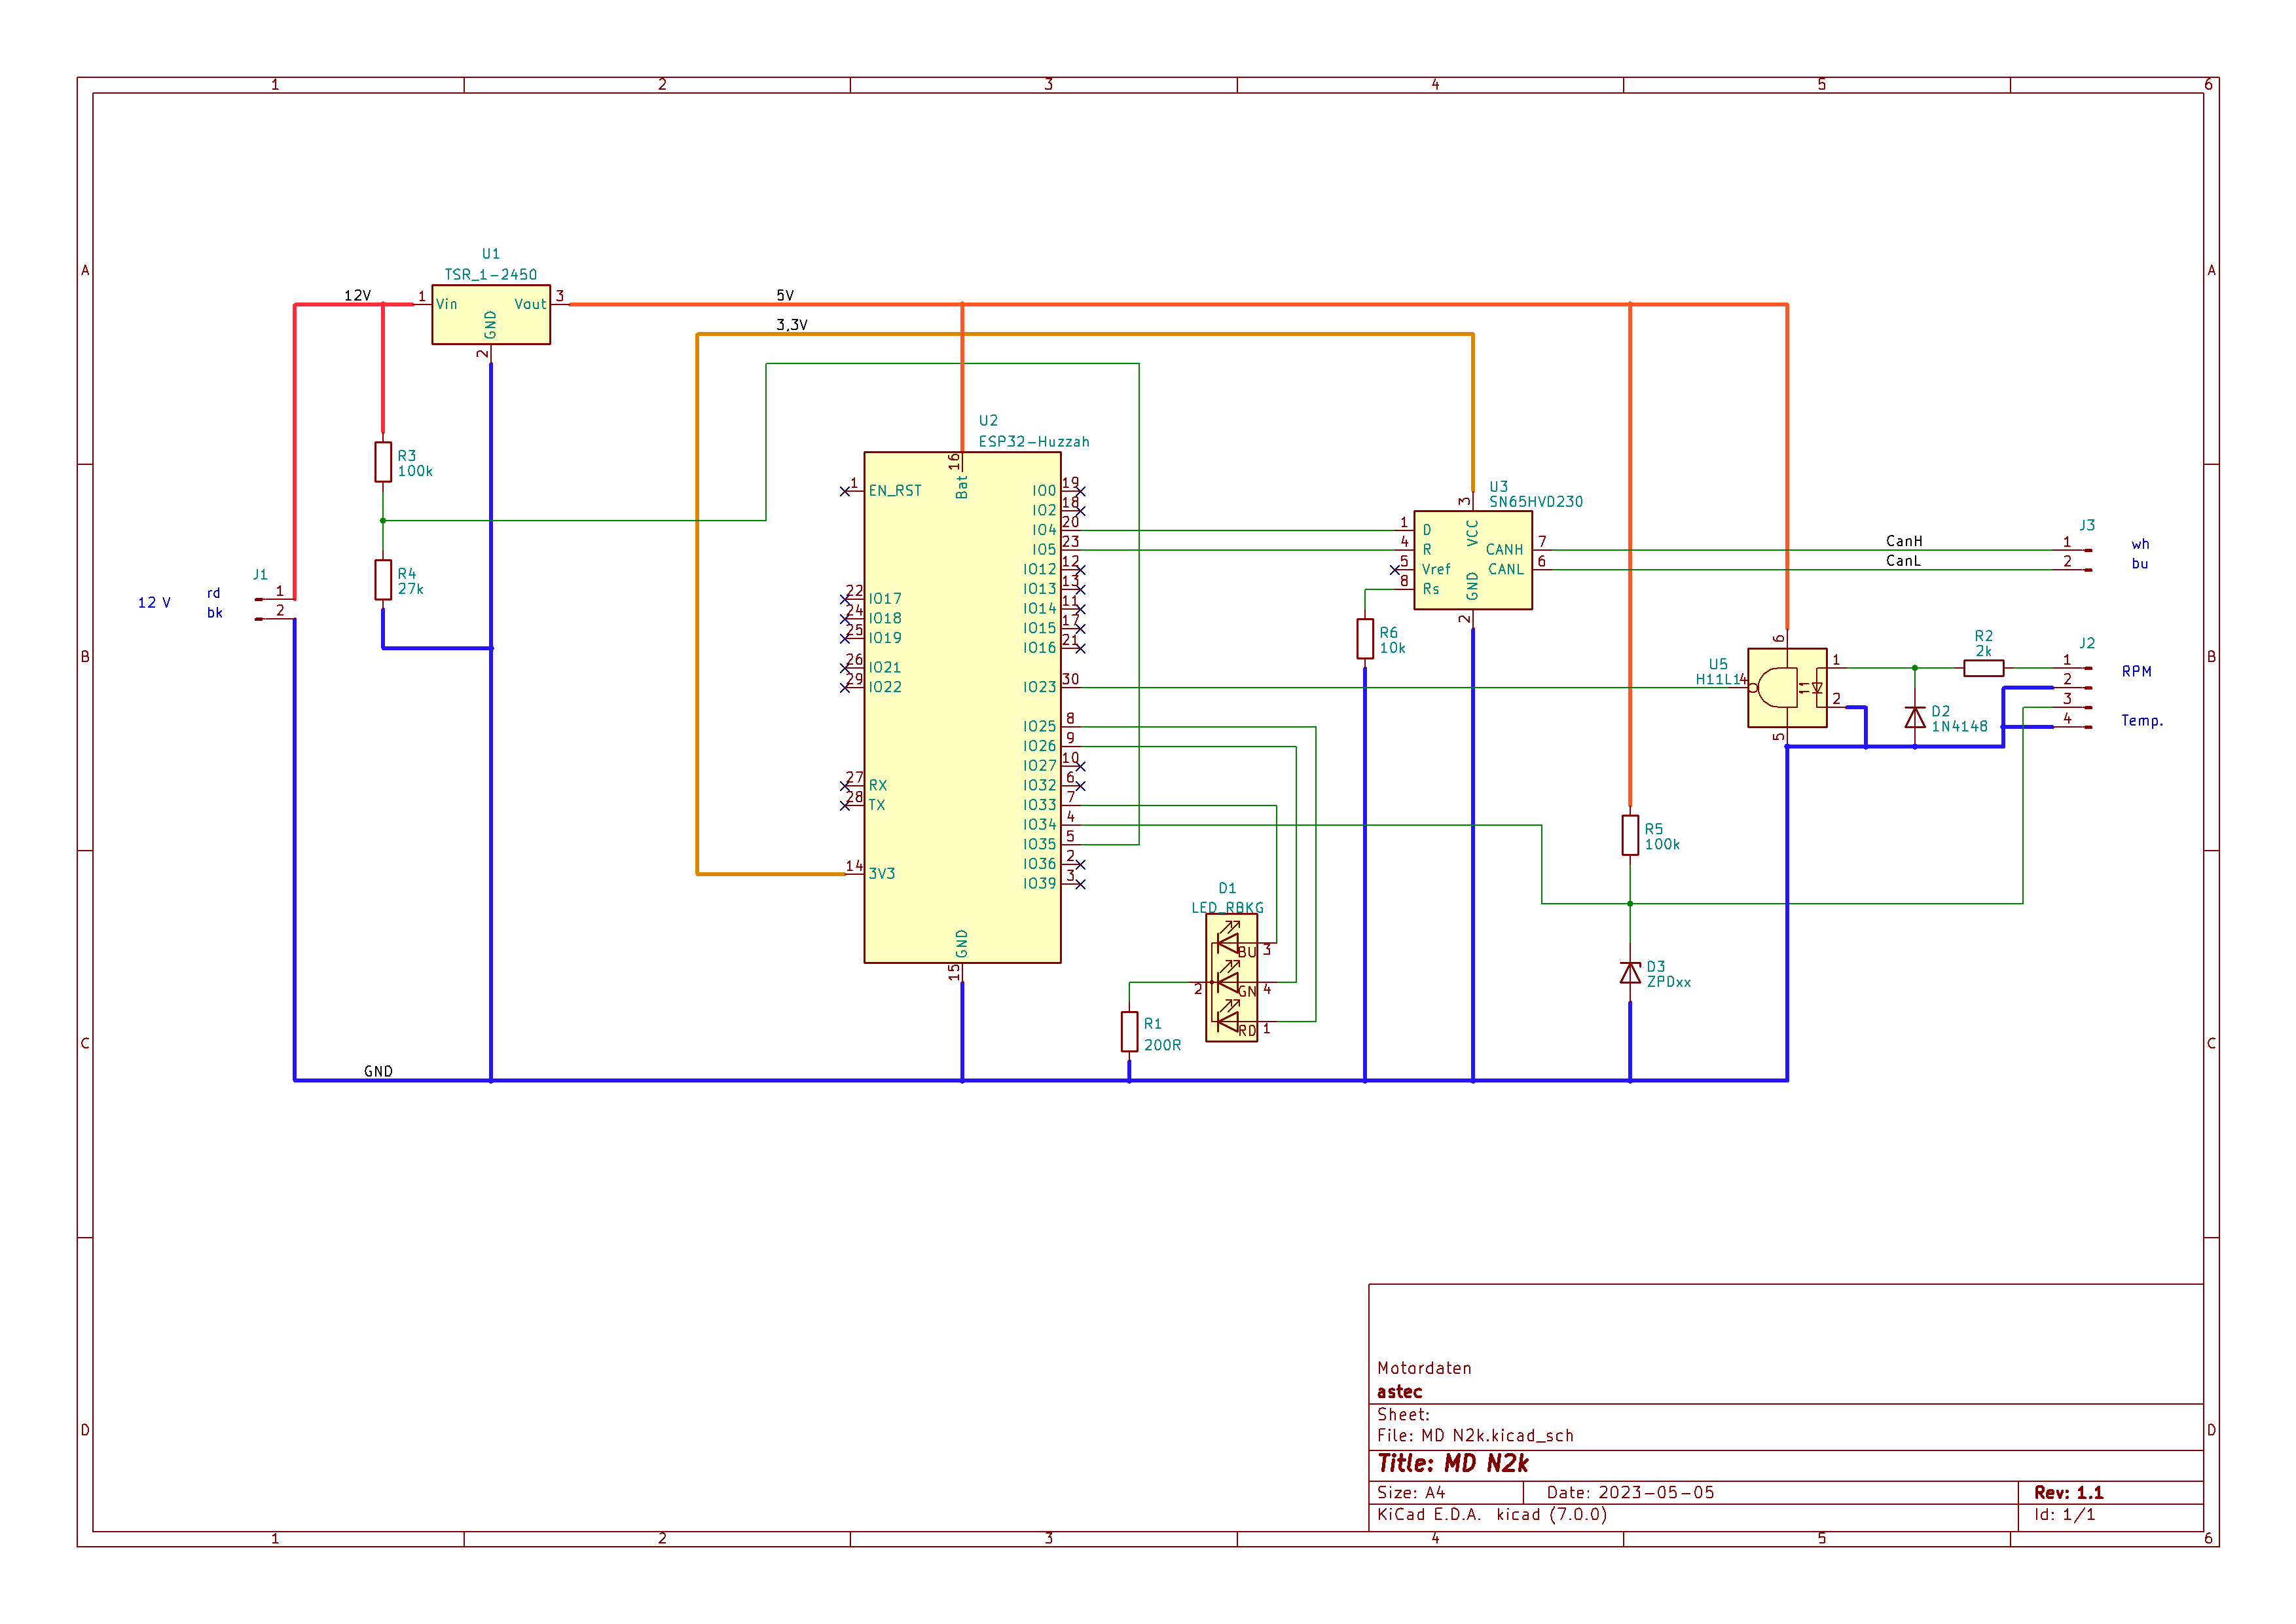Select the D1 RGB LED symbol
This screenshot has height=1624, width=2296.
pyautogui.click(x=1231, y=977)
